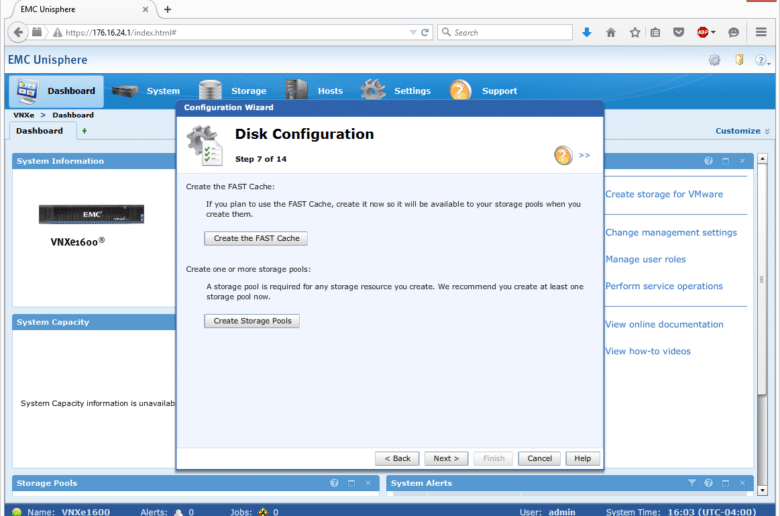
Task: Click the Firefox downloads arrow icon
Action: [x=586, y=32]
